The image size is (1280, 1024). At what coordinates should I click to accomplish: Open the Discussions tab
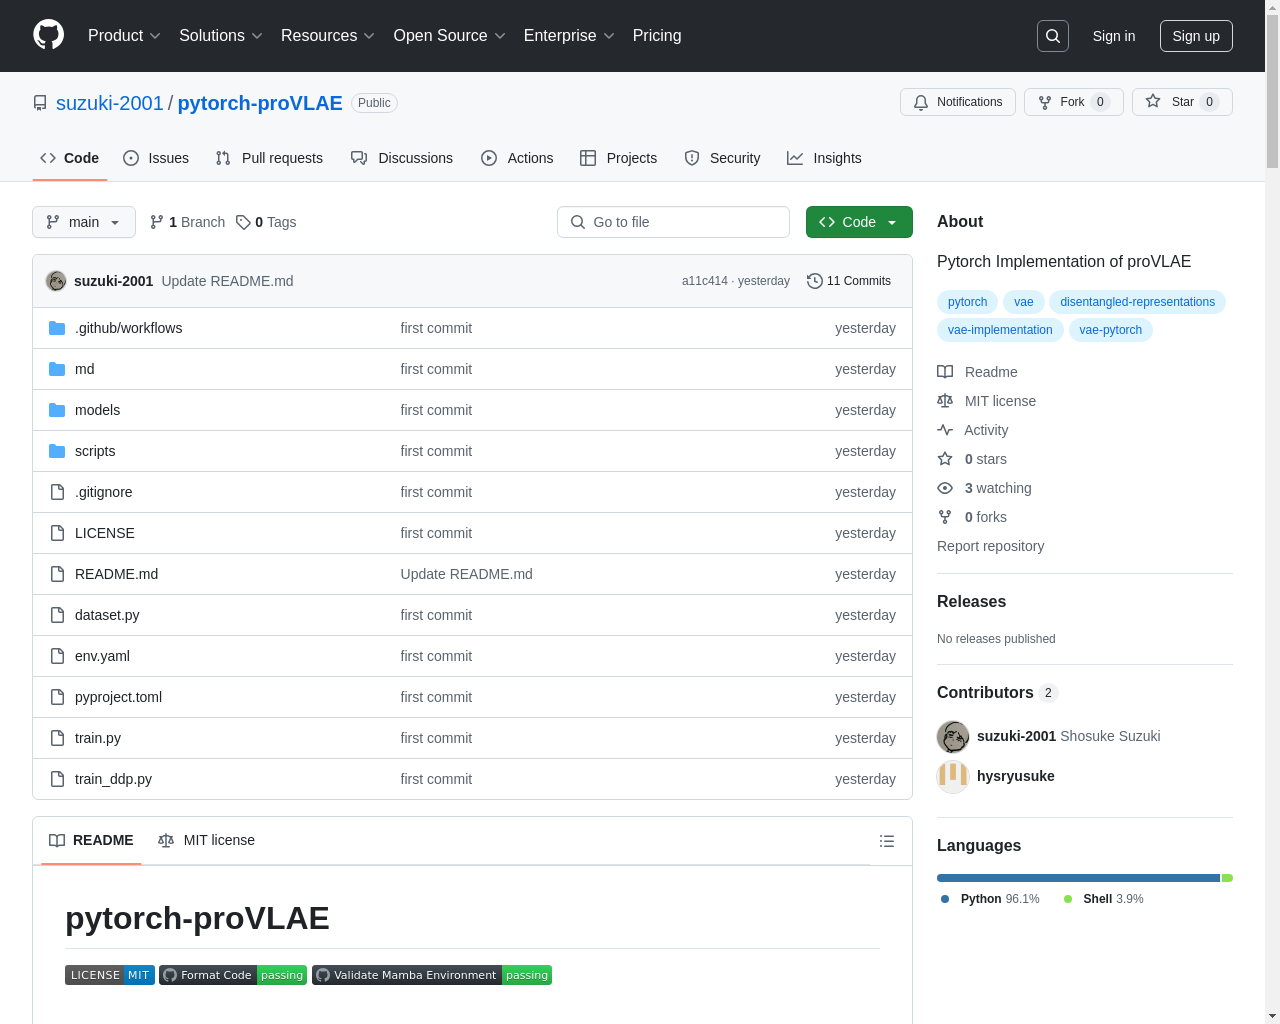tap(402, 158)
